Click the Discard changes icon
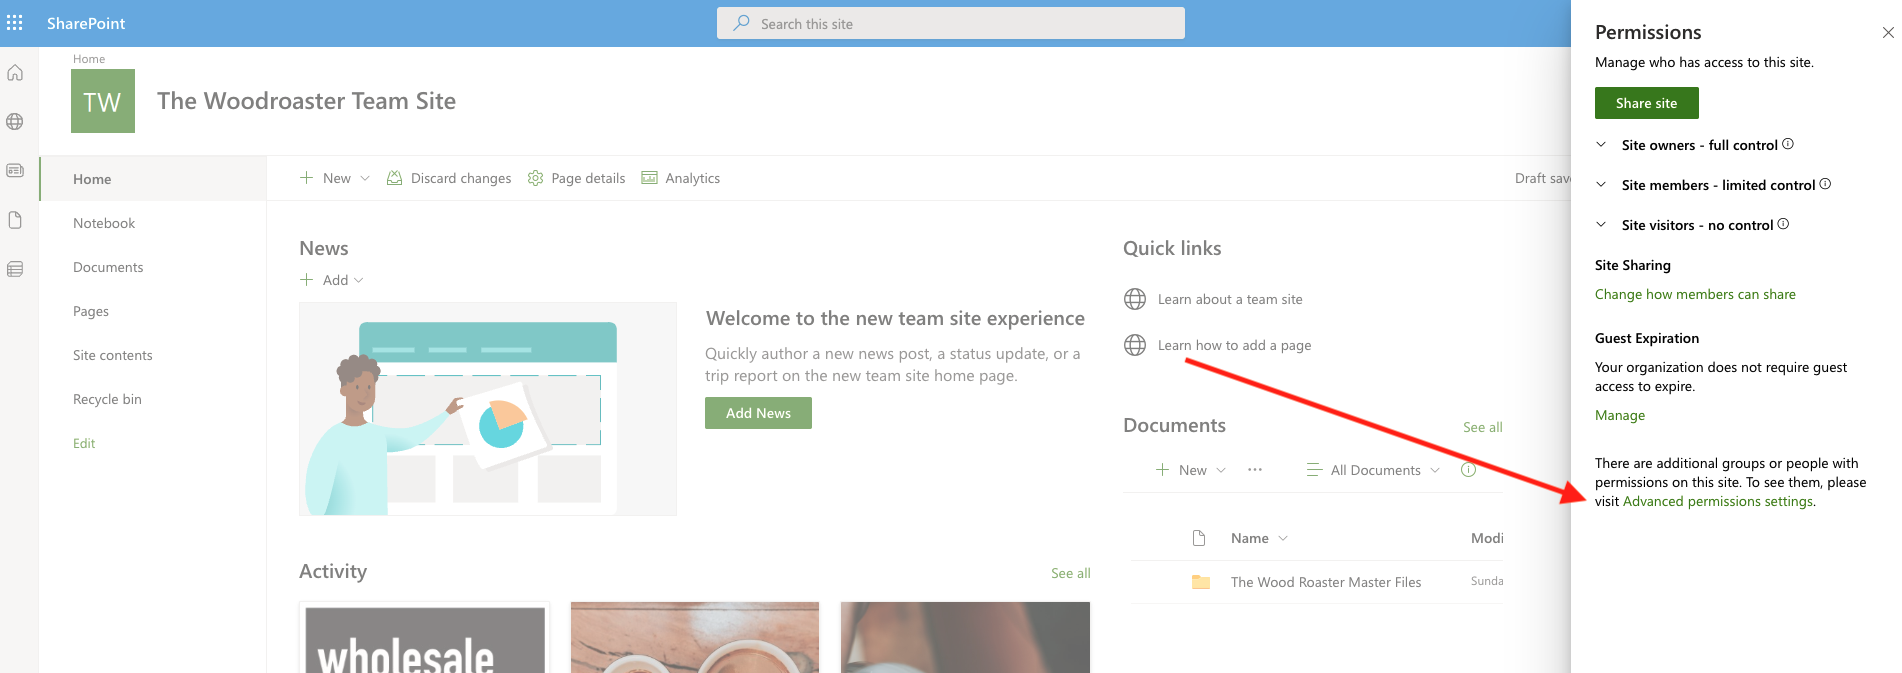 pos(394,178)
